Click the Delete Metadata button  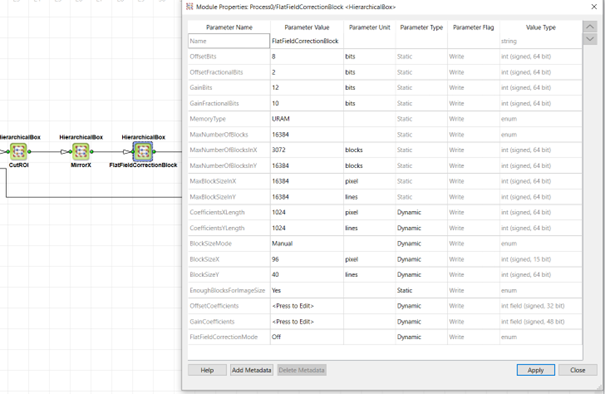(302, 370)
